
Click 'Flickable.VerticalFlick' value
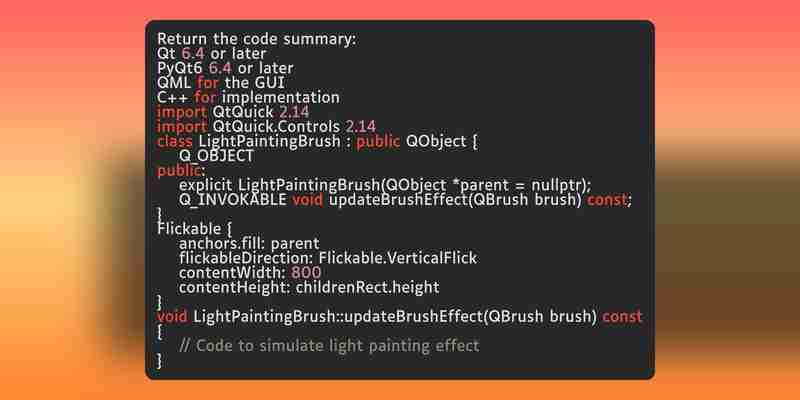397,258
